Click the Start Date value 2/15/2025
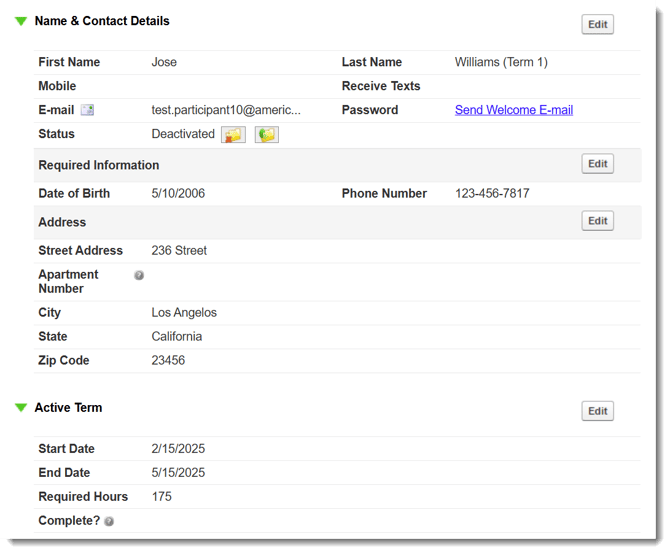Image resolution: width=670 pixels, height=553 pixels. tap(178, 449)
